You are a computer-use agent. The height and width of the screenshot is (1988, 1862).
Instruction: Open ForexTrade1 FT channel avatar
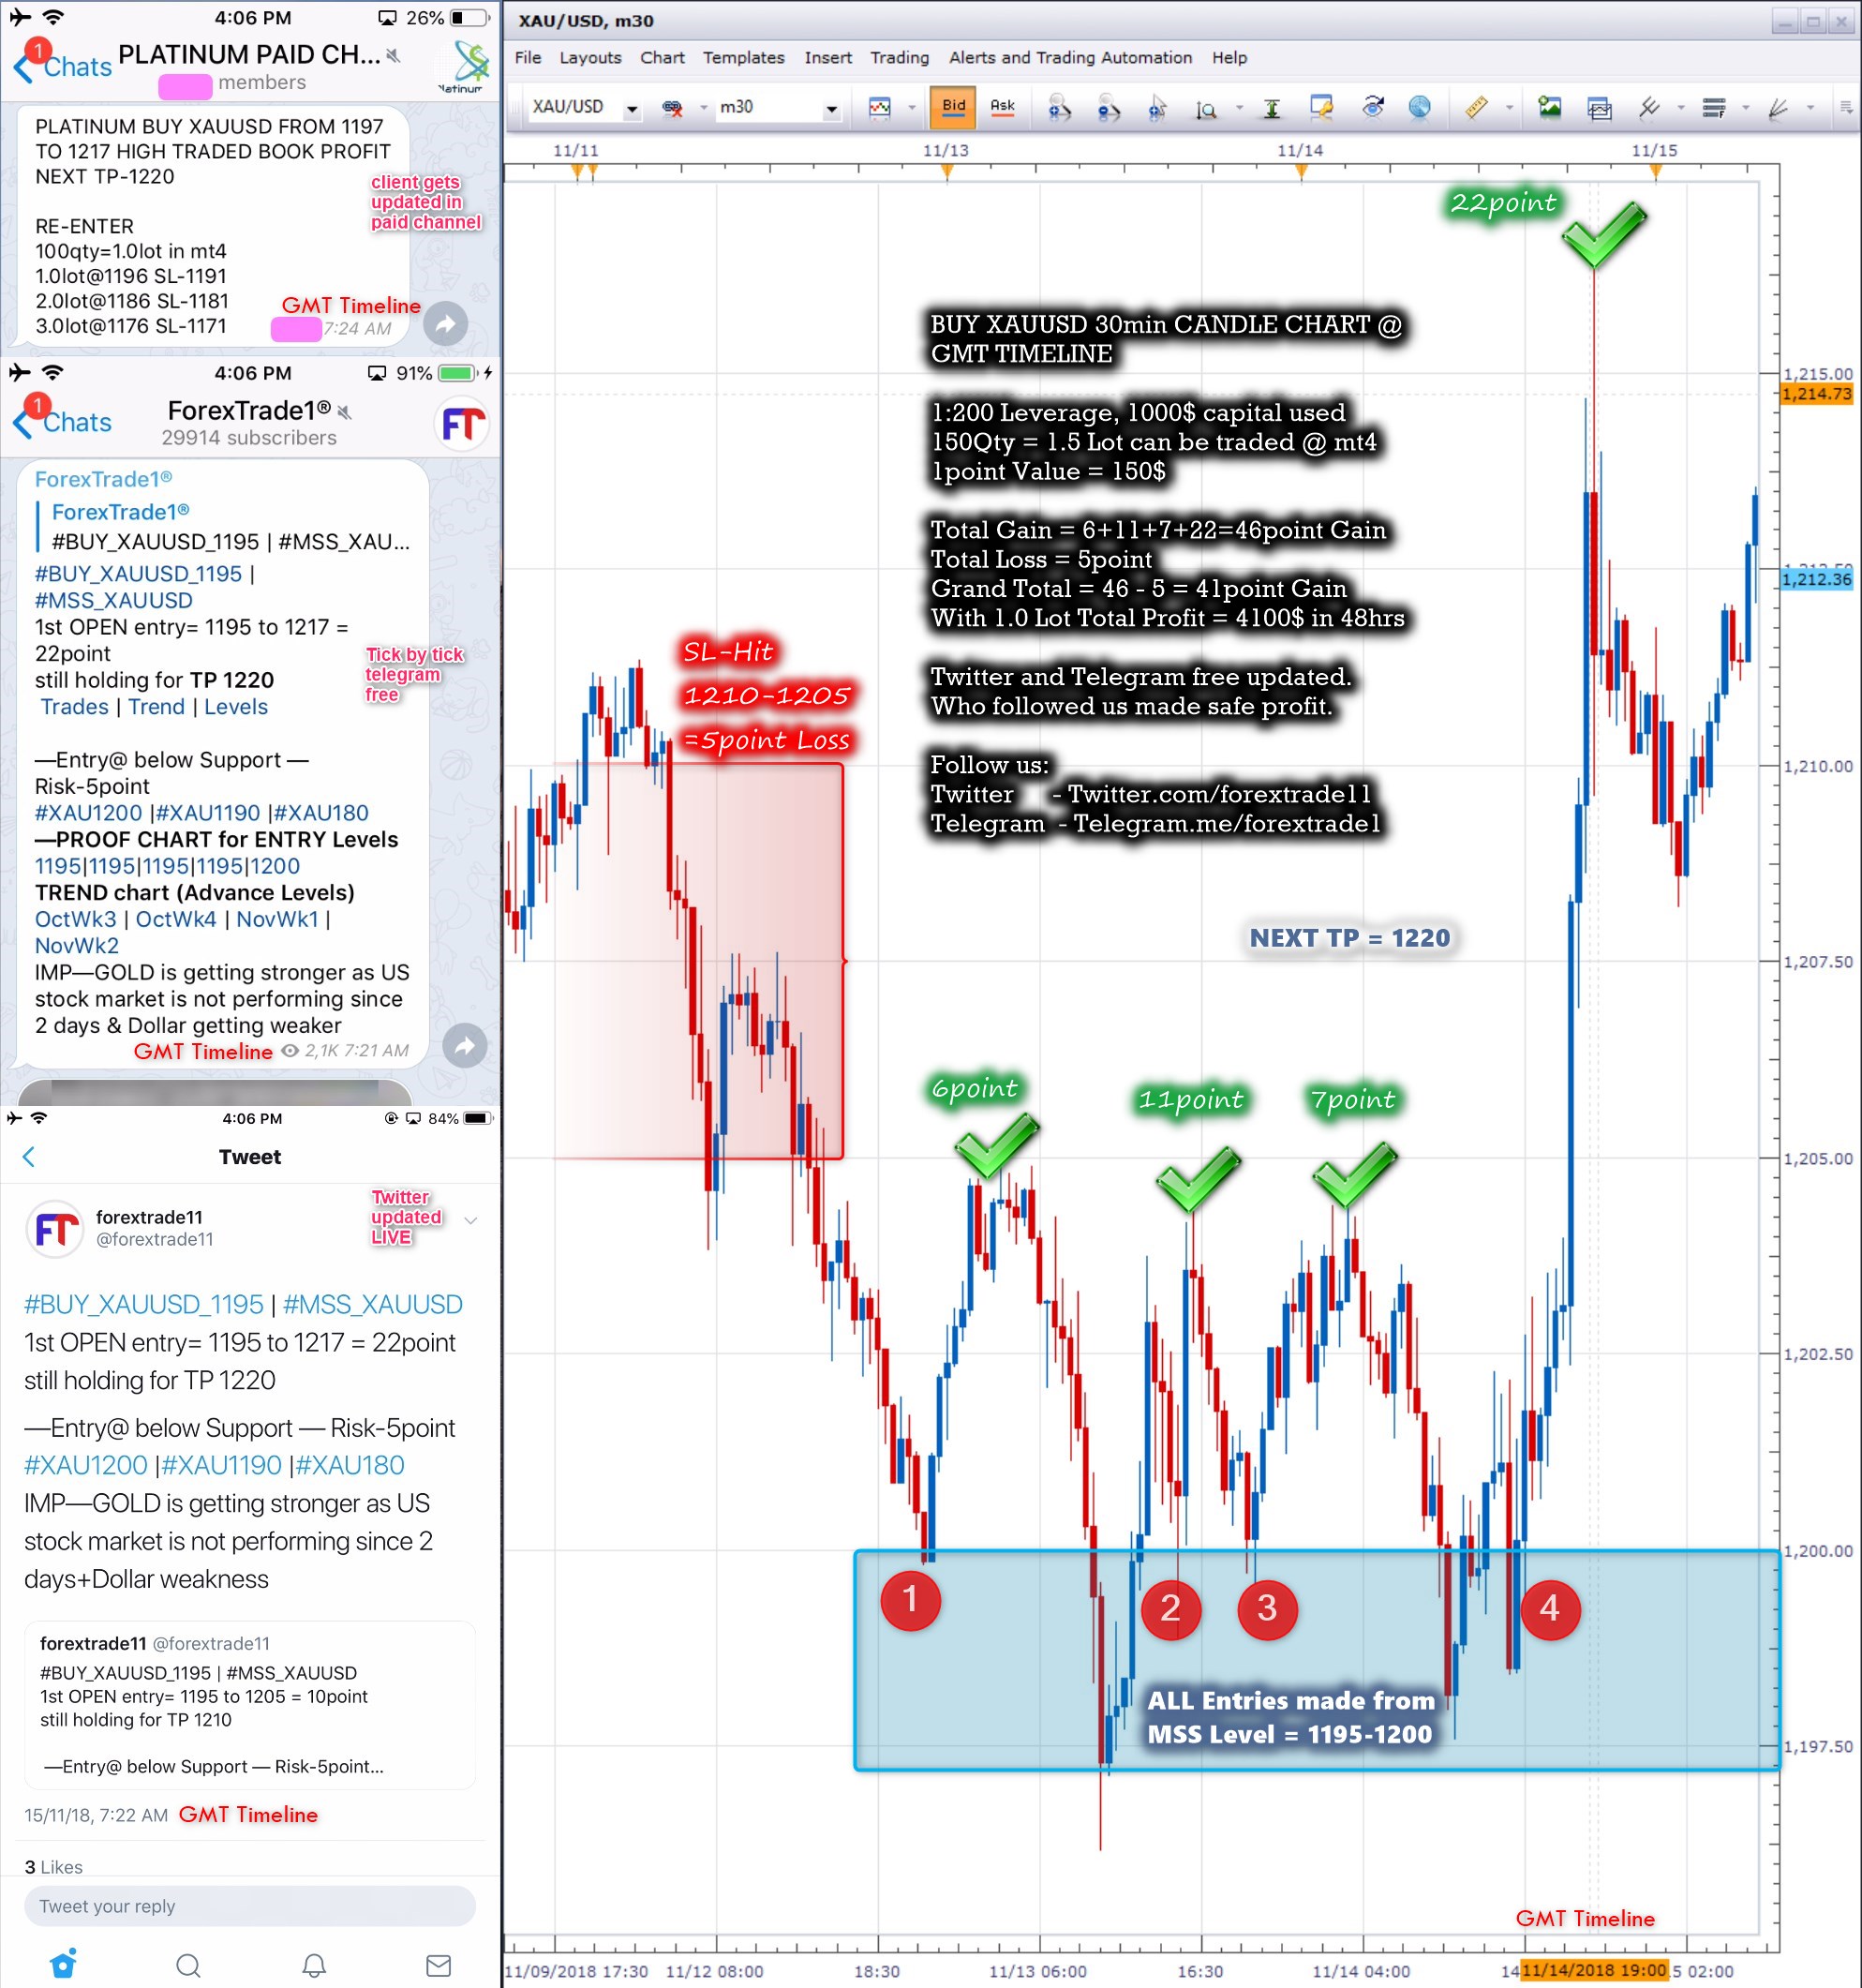click(463, 424)
